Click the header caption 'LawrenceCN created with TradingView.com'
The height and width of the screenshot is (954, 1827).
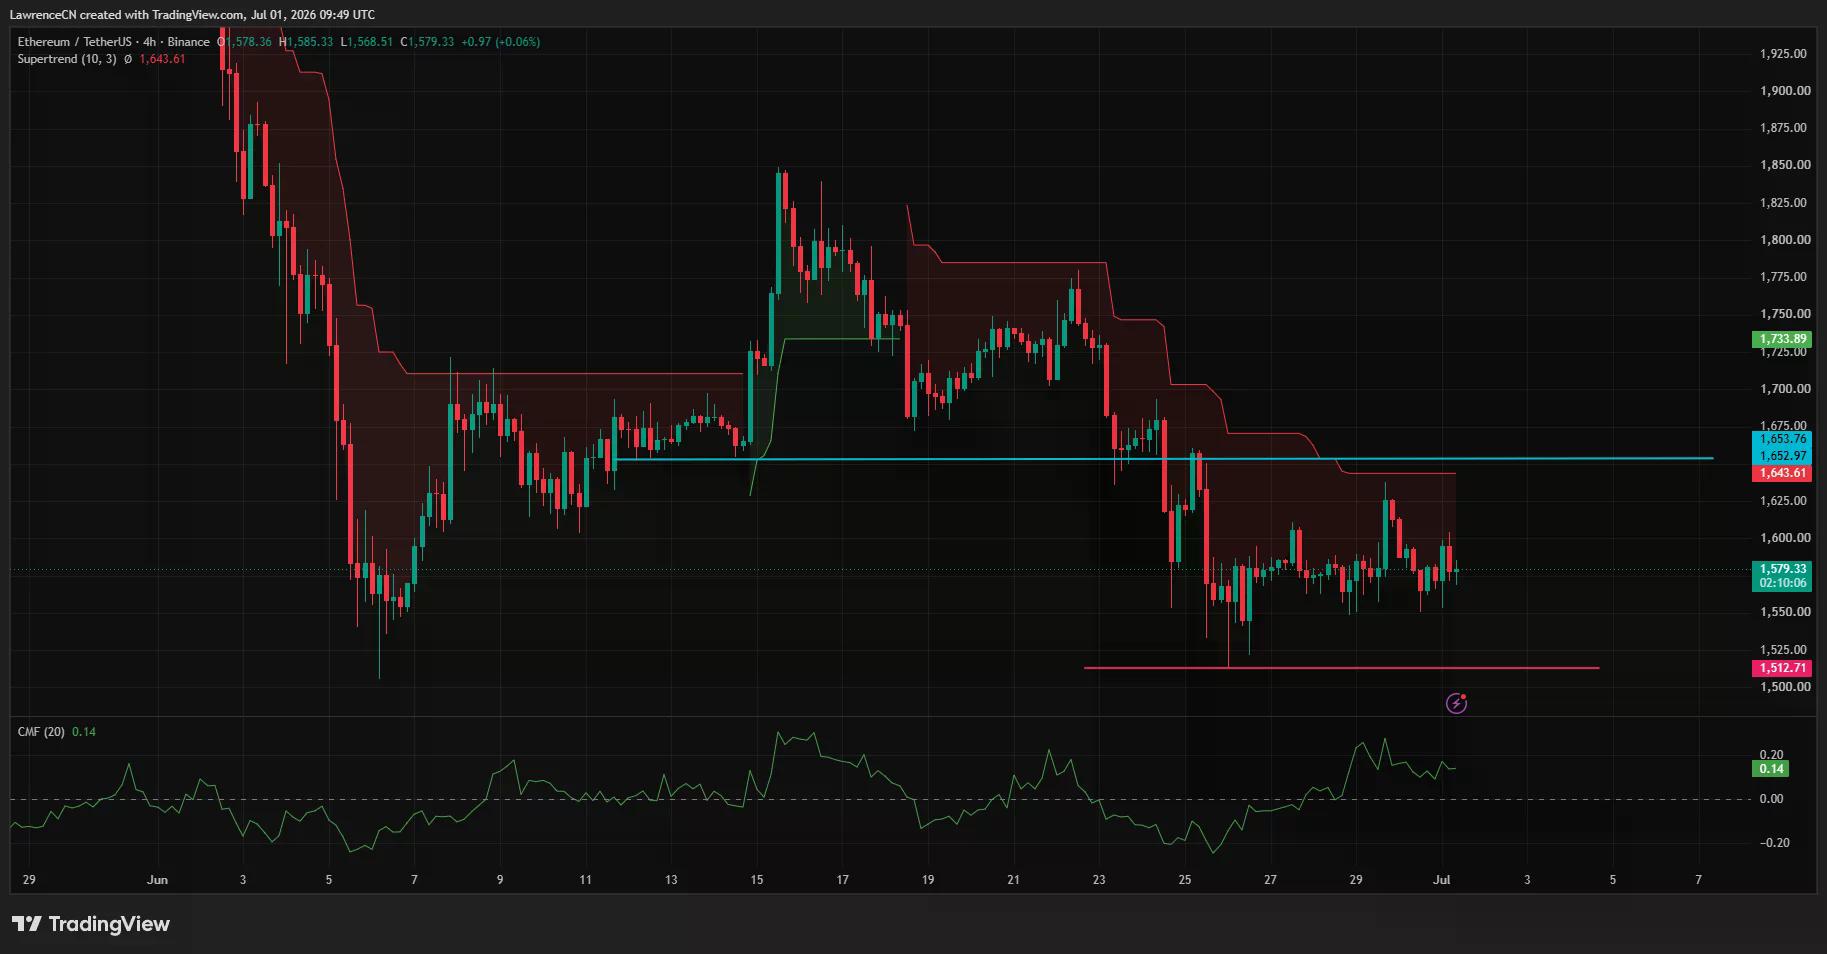(x=127, y=14)
